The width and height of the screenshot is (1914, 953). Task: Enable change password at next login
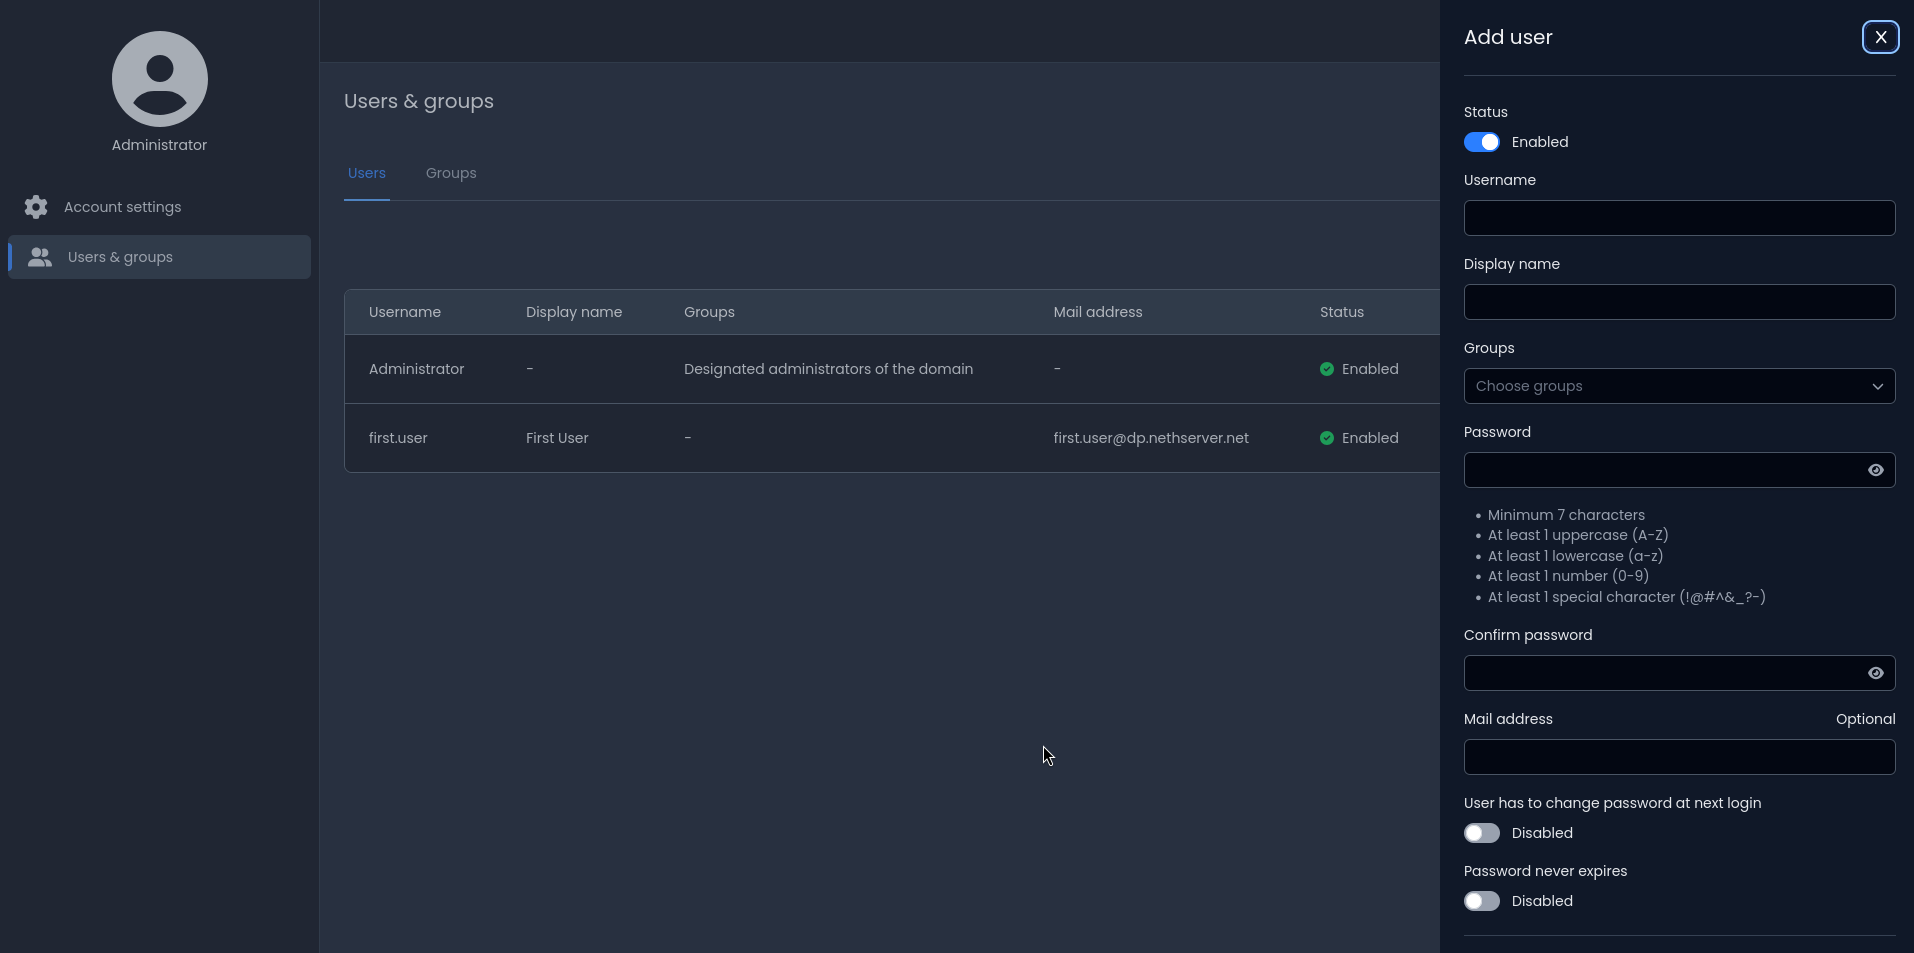tap(1481, 833)
